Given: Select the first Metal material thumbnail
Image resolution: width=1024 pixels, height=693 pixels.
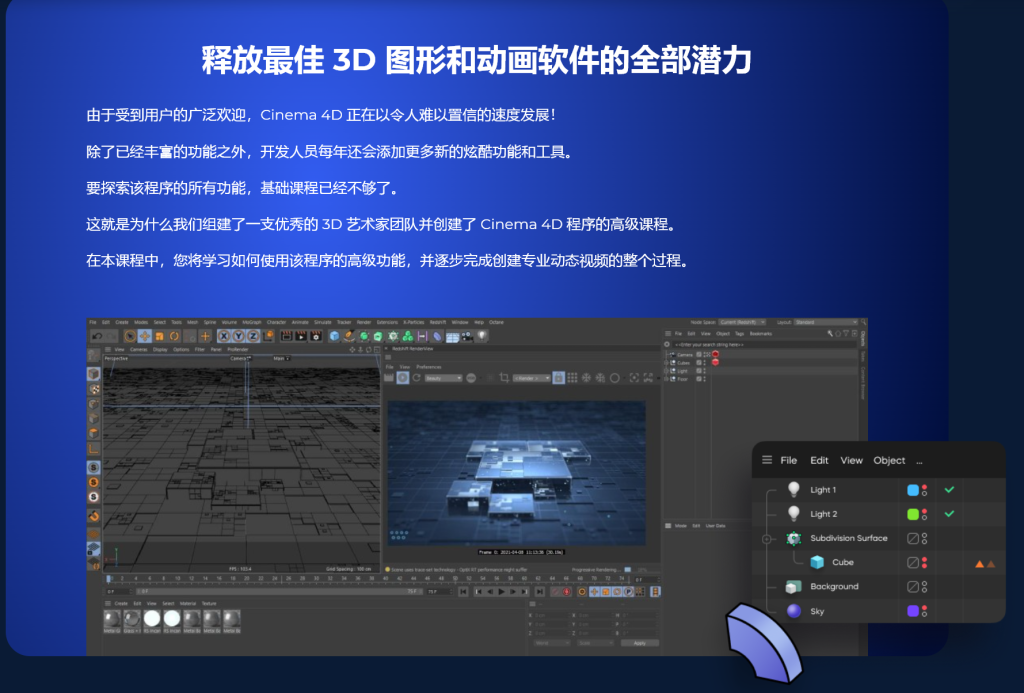Looking at the screenshot, I should (x=112, y=620).
